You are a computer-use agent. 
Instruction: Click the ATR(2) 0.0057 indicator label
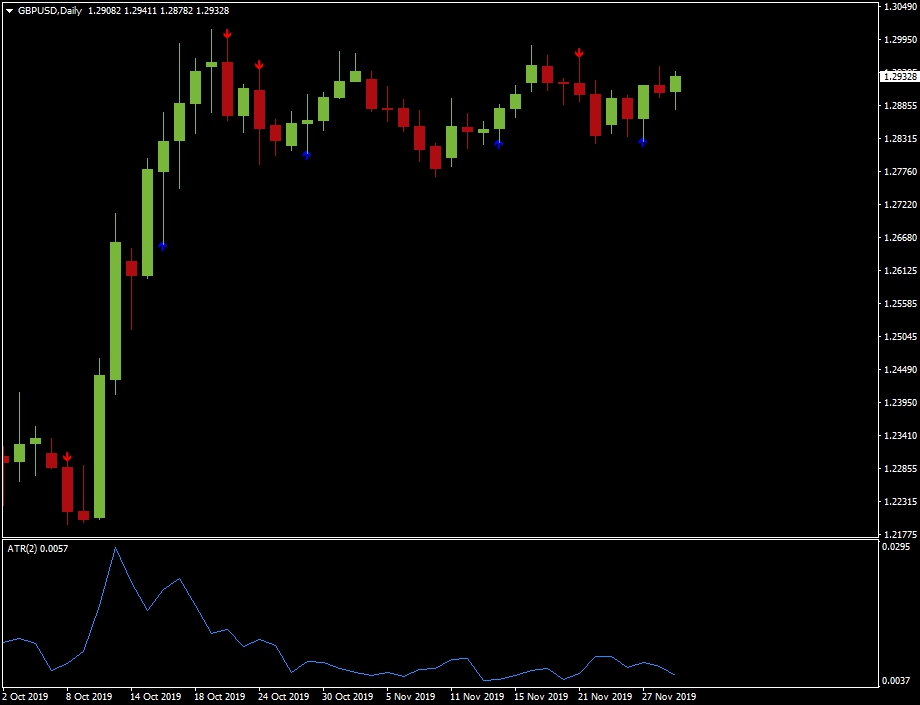point(39,549)
